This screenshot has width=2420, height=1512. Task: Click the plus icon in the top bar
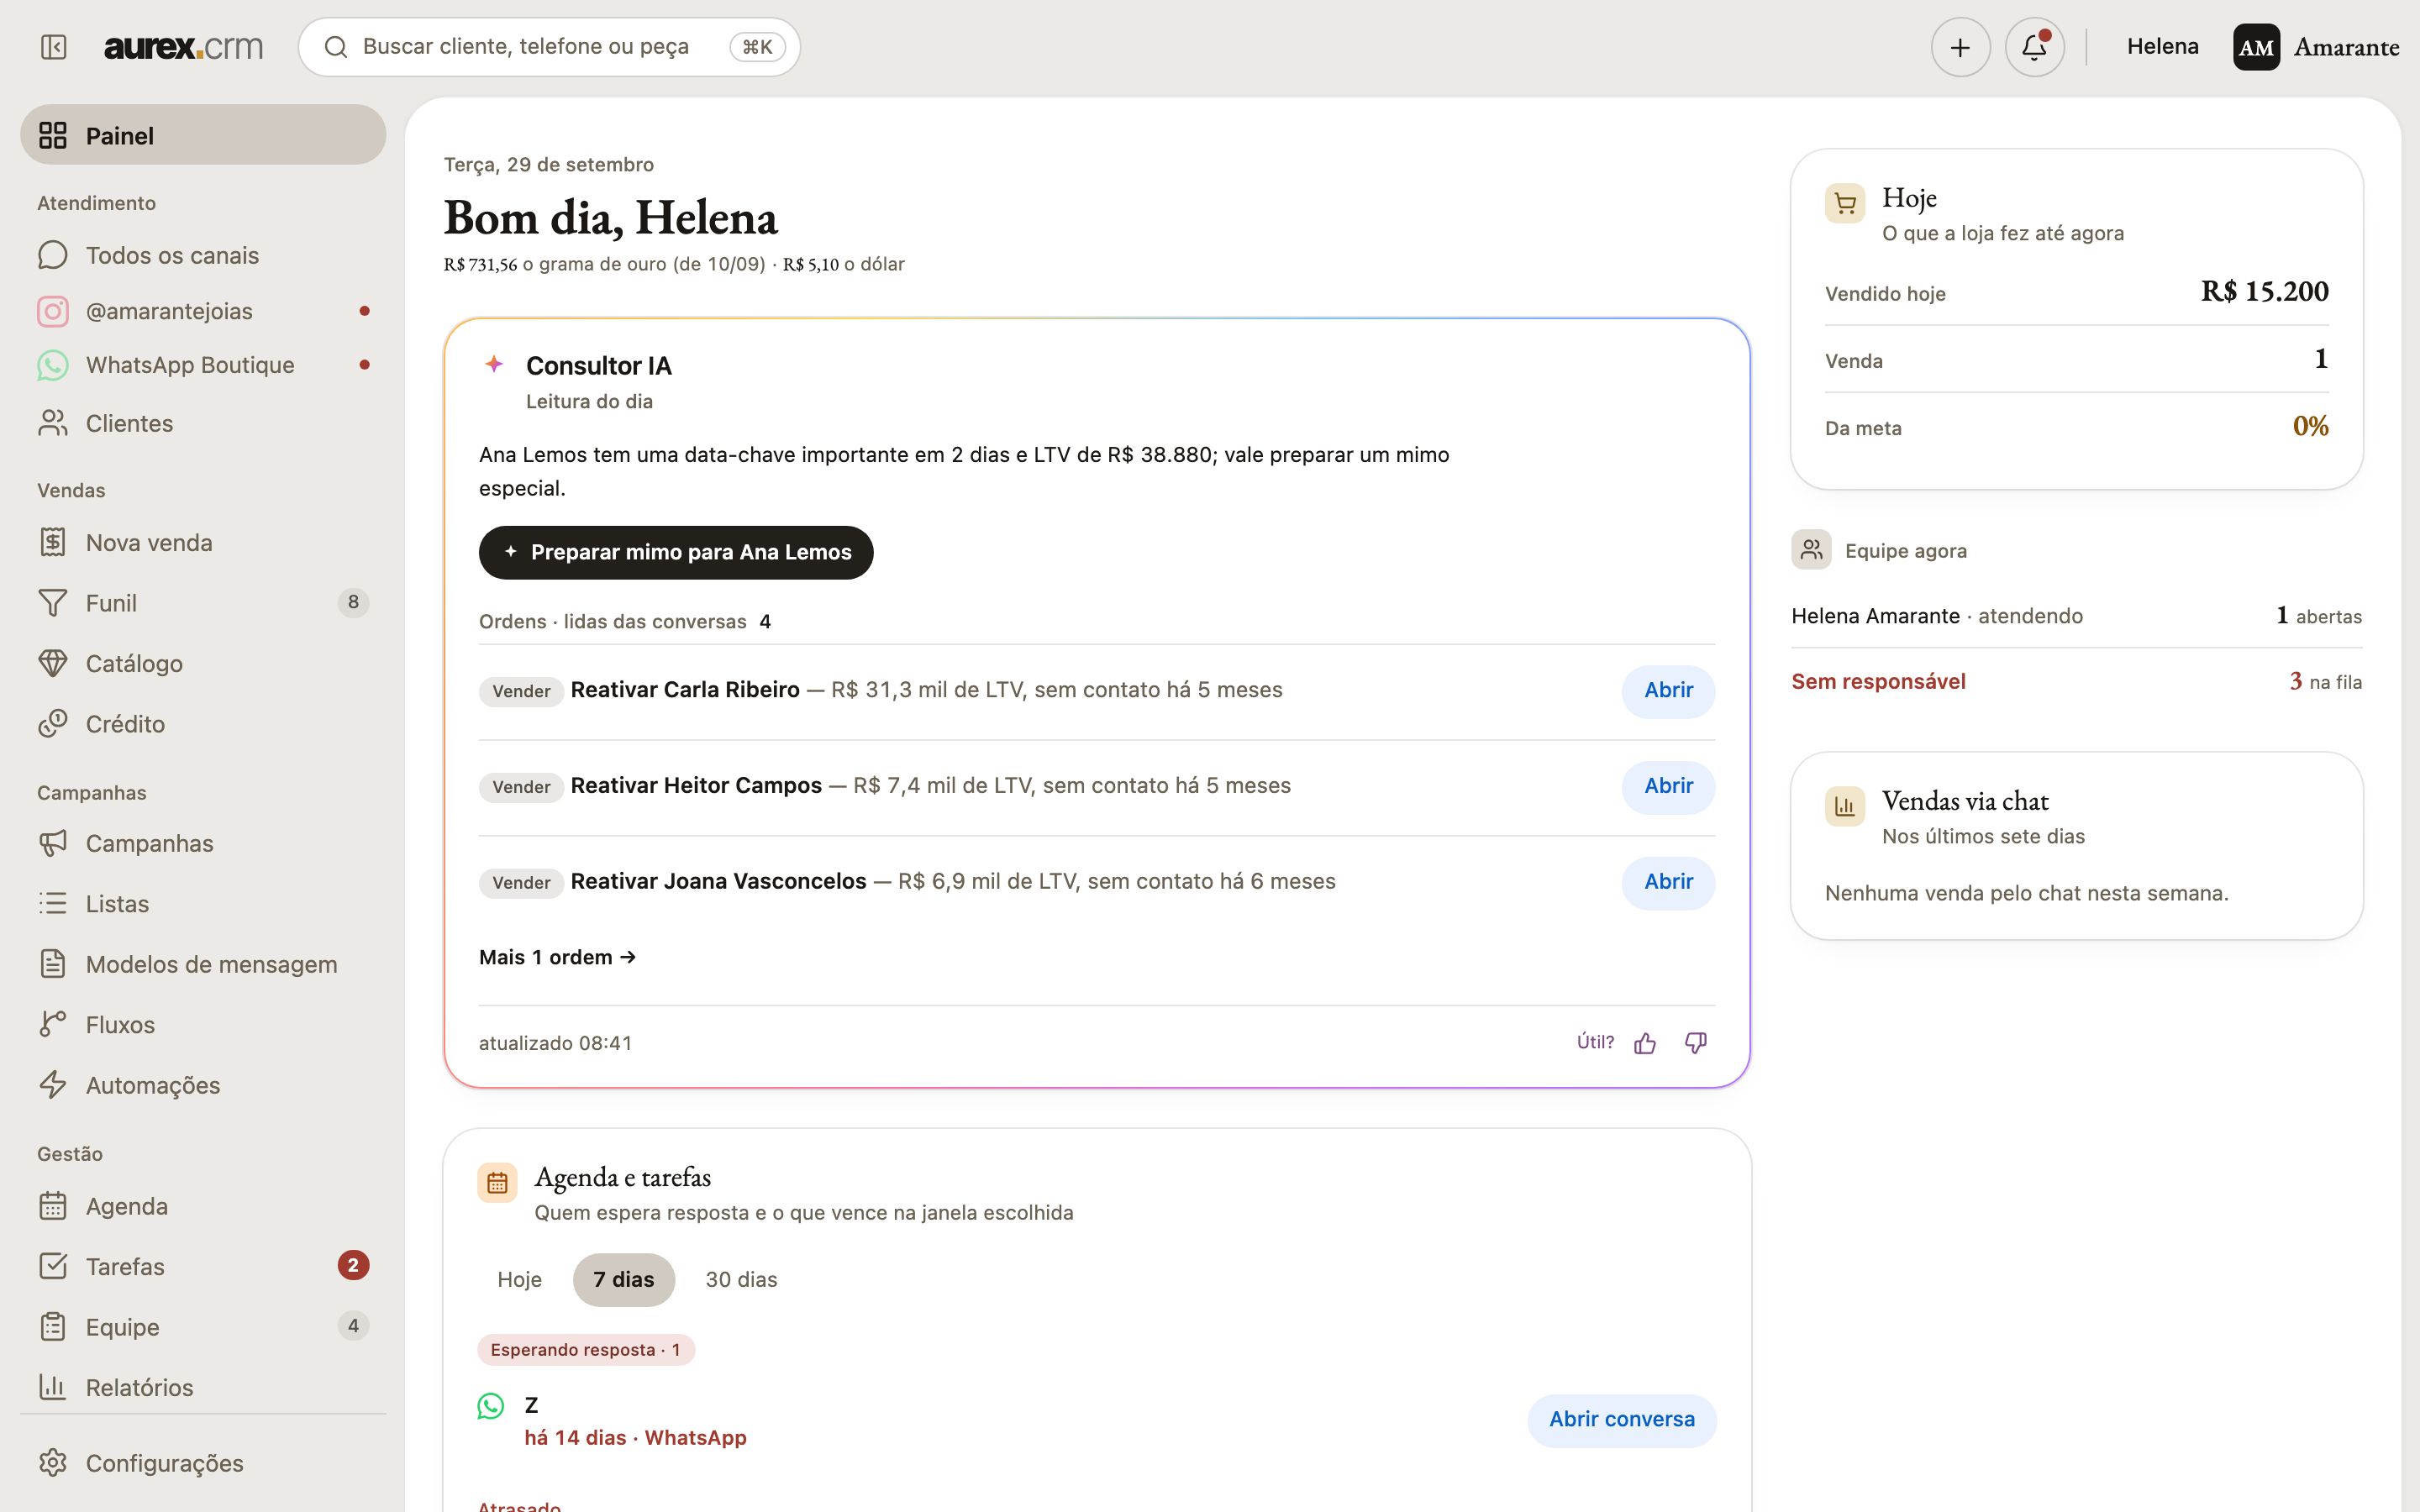[1960, 47]
